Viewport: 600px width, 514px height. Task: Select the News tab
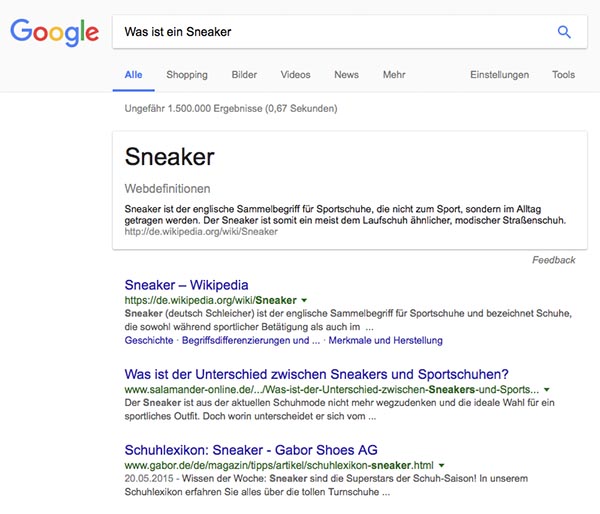click(347, 75)
